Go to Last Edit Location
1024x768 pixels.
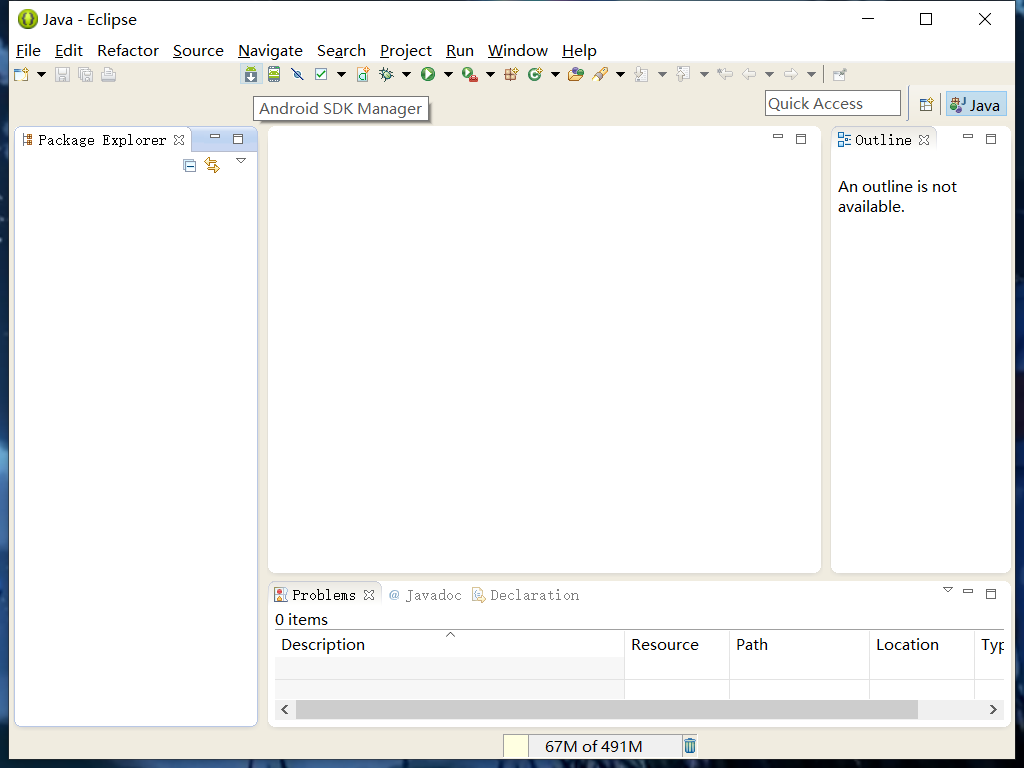[x=725, y=74]
